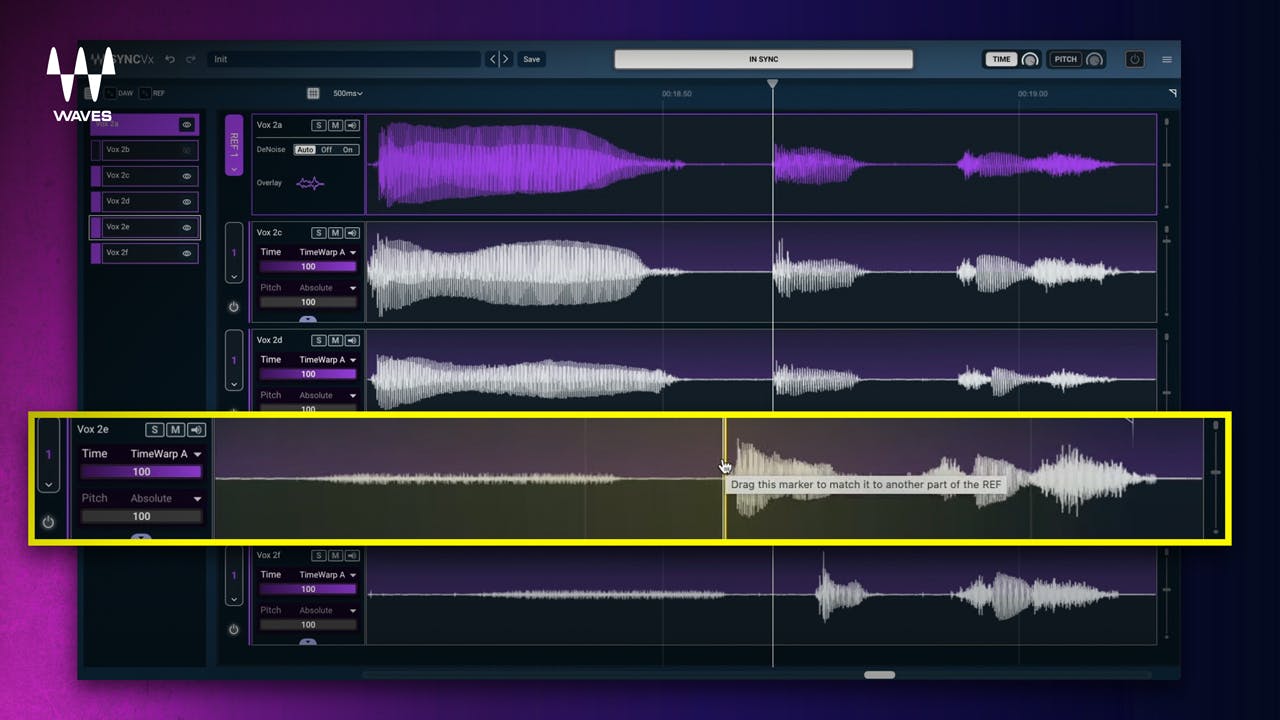
Task: Toggle visibility of Vox 2f
Action: pyautogui.click(x=186, y=252)
